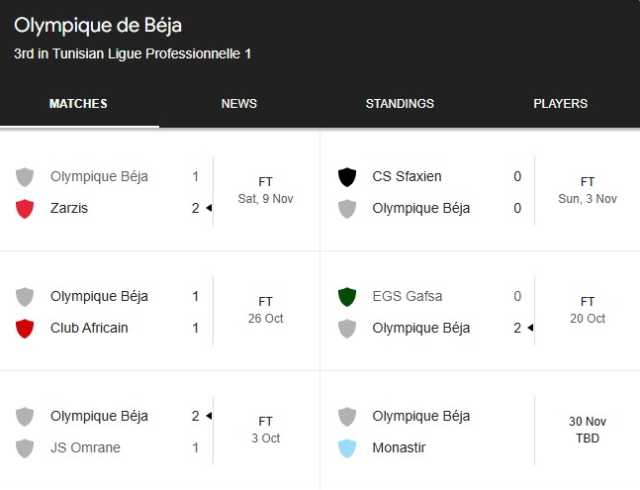The width and height of the screenshot is (640, 490).
Task: Click the 3rd in Tunisian Ligue Professionnelle 1 subtitle
Action: [133, 54]
